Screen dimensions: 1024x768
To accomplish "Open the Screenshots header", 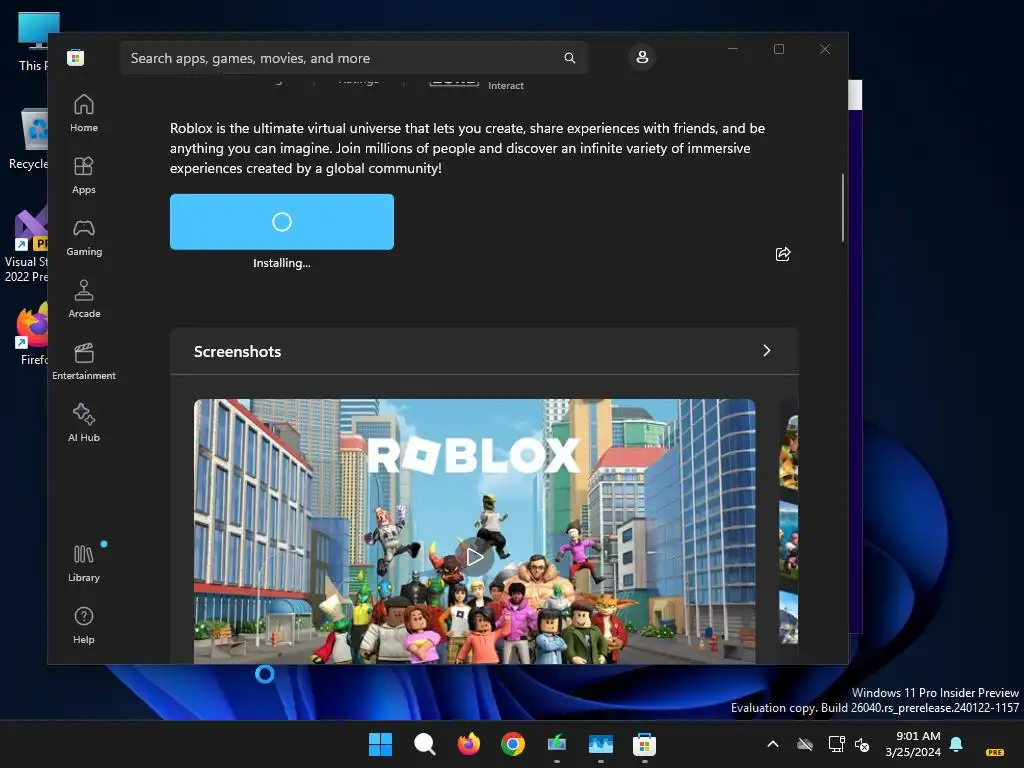I will pyautogui.click(x=484, y=351).
